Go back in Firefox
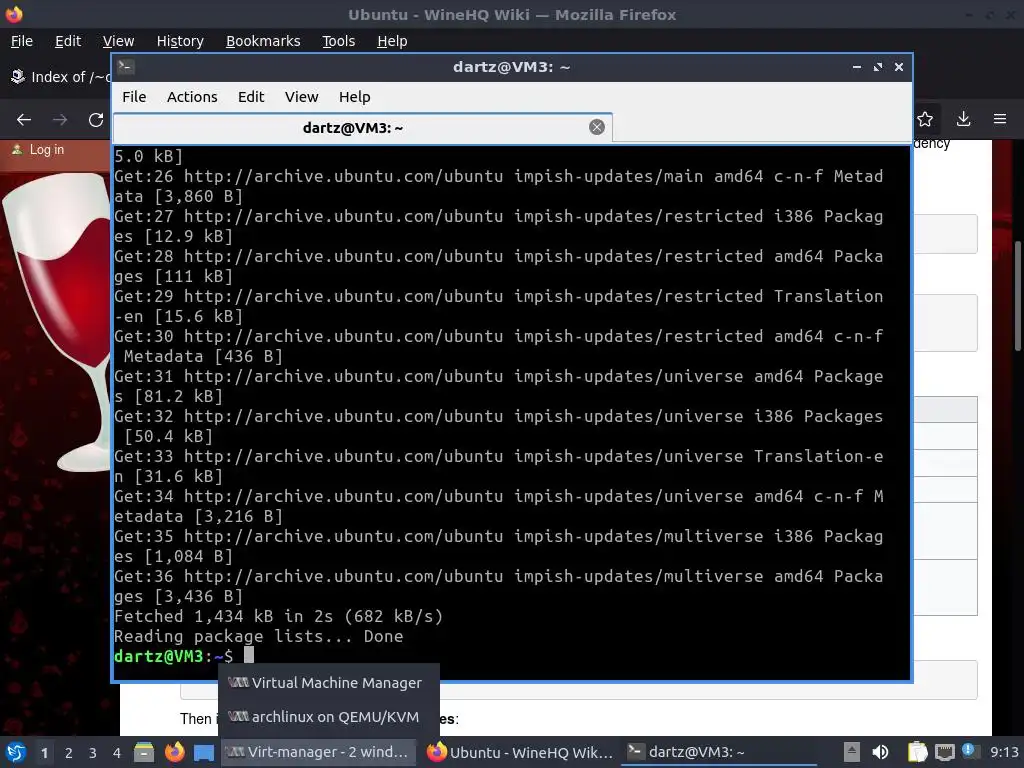This screenshot has height=768, width=1024. (x=24, y=120)
